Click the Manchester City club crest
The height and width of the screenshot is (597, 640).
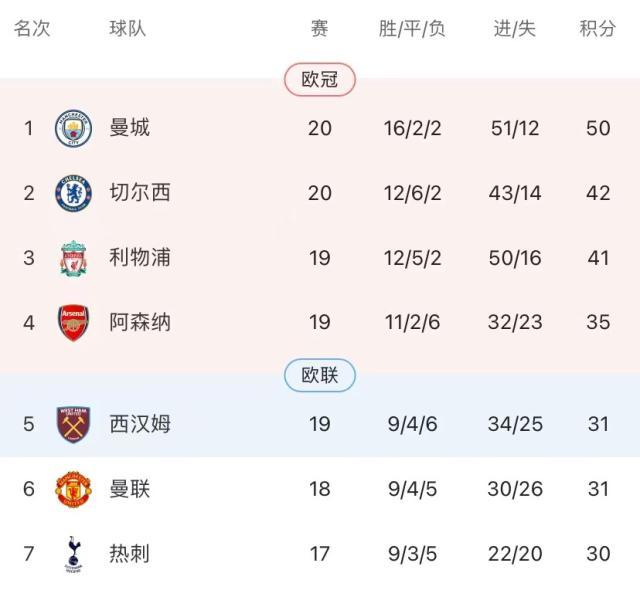coord(73,128)
